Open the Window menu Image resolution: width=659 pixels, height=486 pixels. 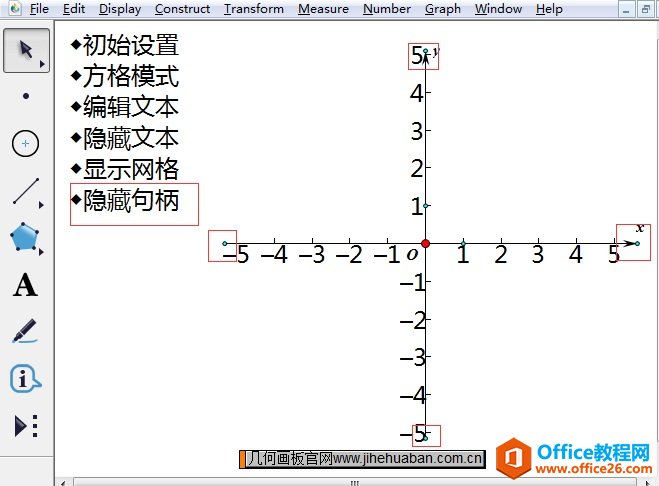tap(498, 9)
